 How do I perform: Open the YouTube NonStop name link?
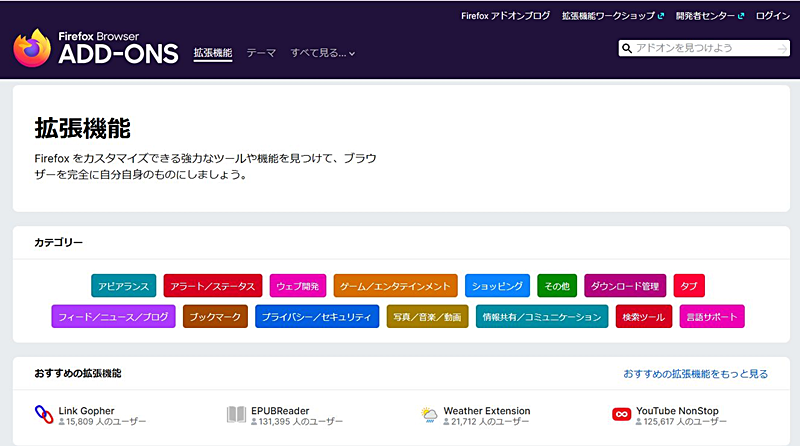[677, 411]
